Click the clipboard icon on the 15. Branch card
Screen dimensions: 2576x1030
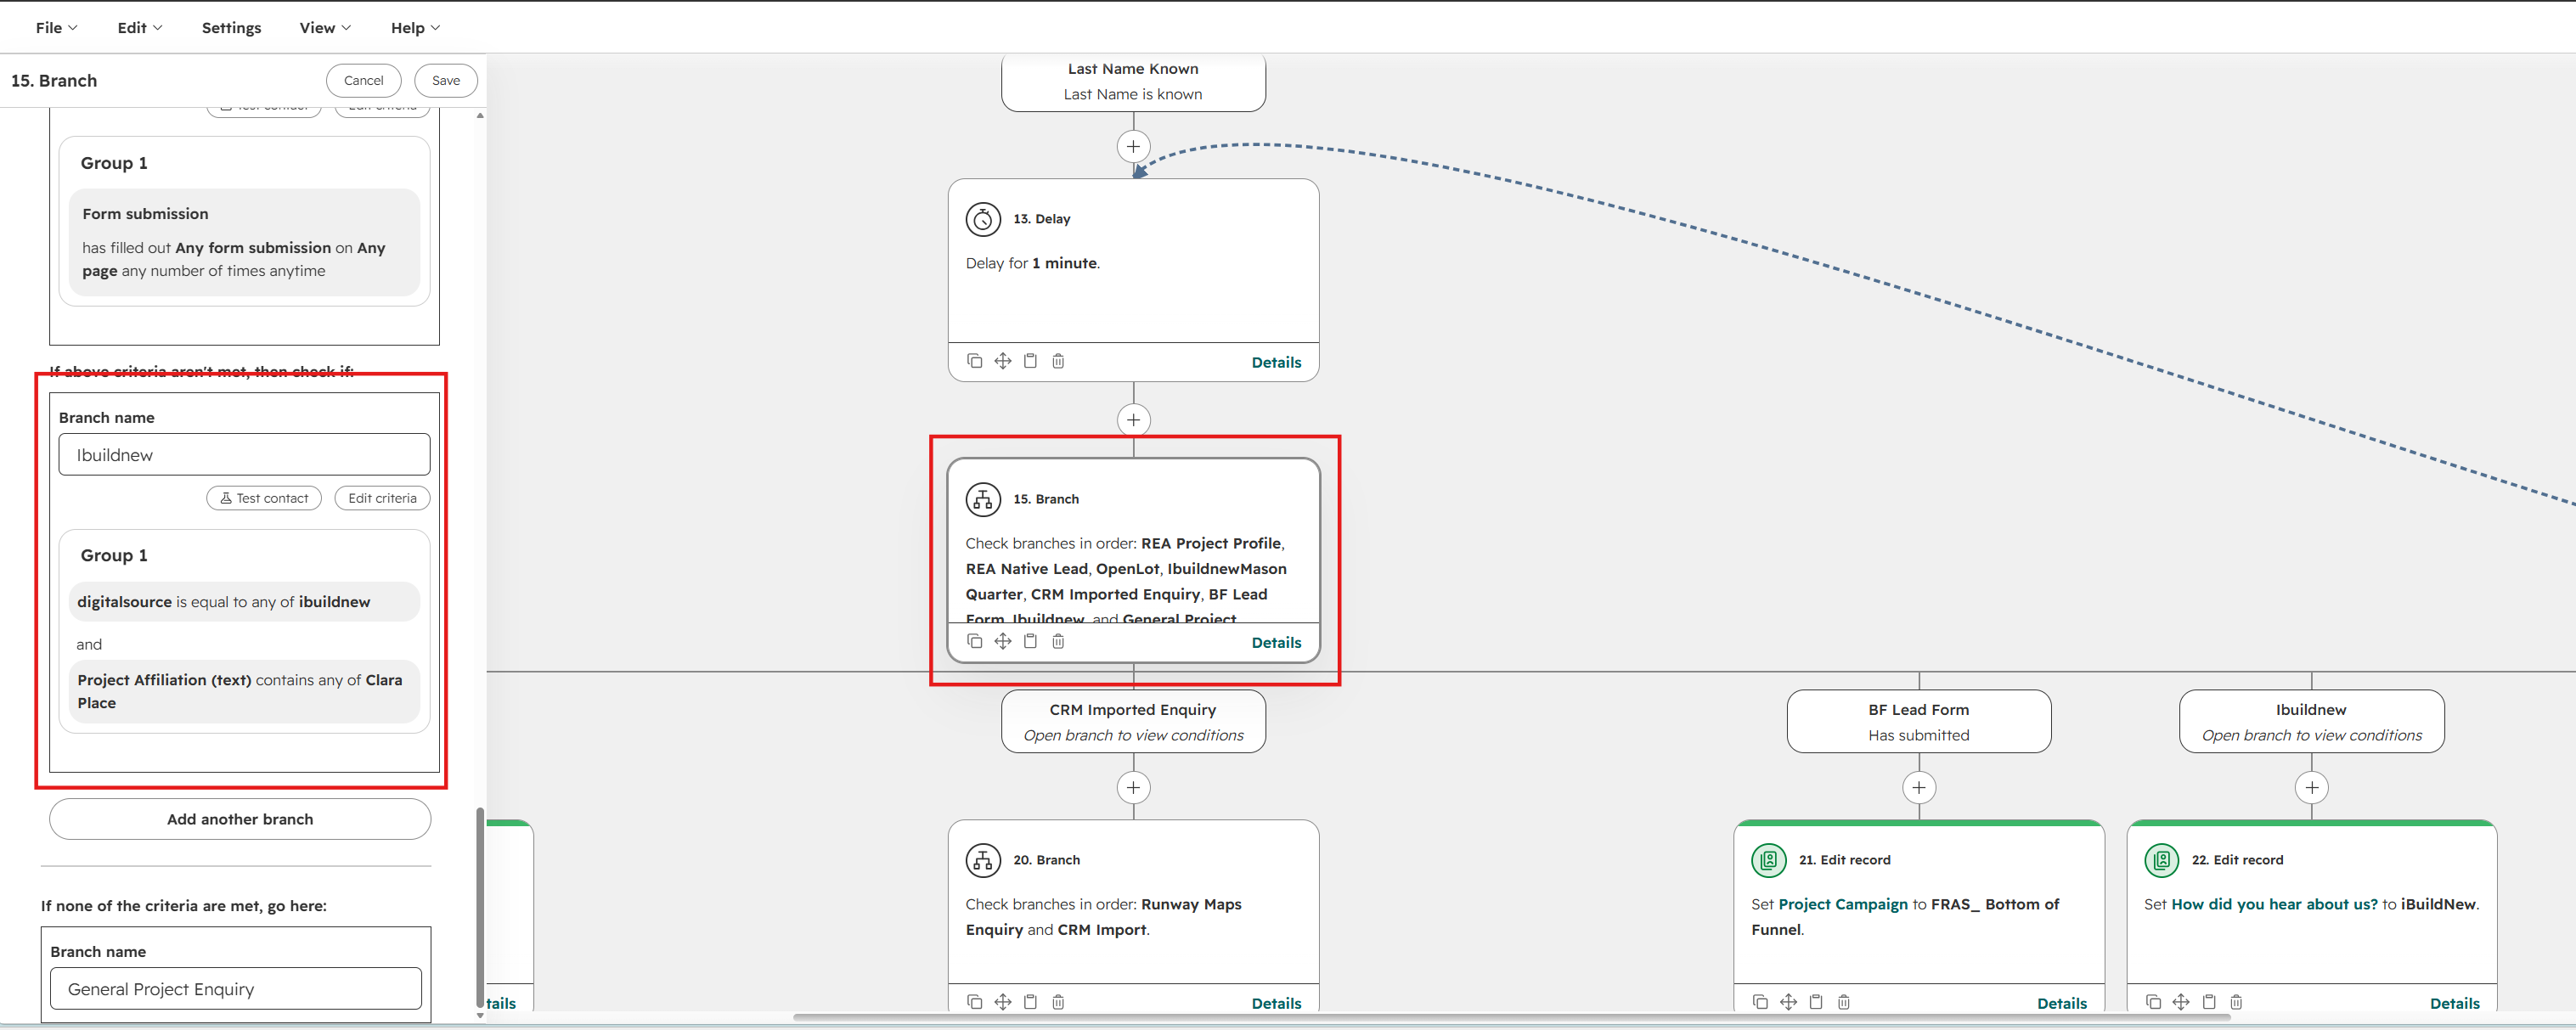click(1030, 641)
